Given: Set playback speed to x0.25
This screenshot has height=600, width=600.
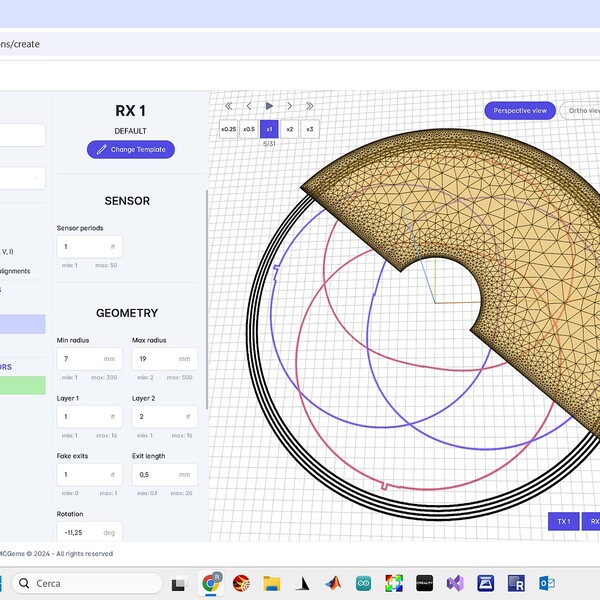Looking at the screenshot, I should click(229, 129).
